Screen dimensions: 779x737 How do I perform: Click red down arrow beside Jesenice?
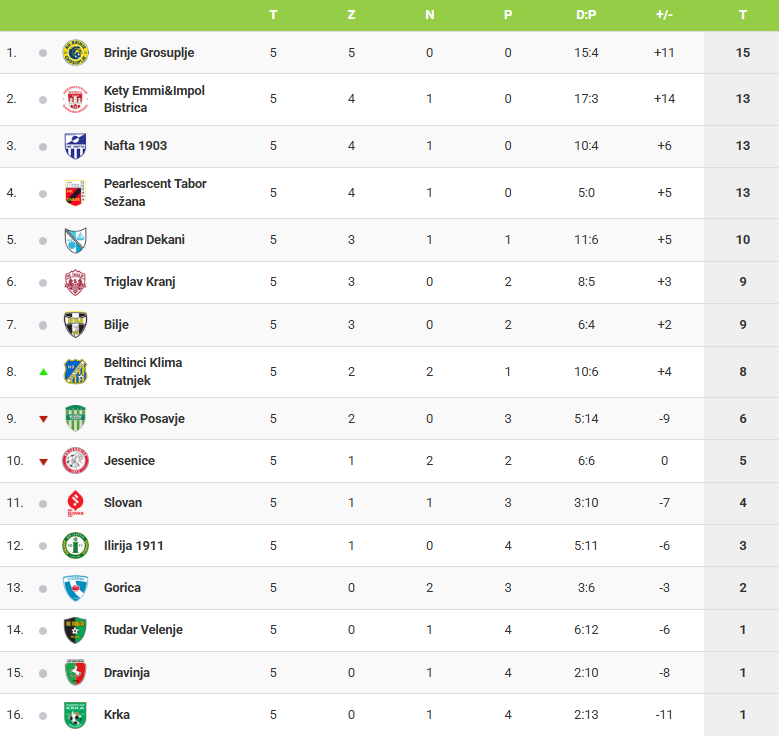point(43,462)
